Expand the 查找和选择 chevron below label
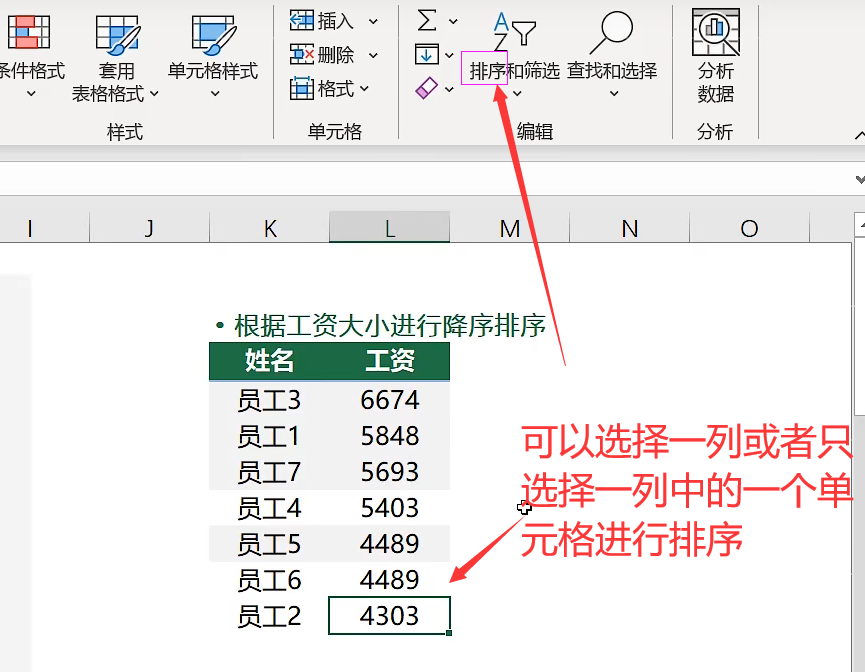865x672 pixels. click(614, 94)
